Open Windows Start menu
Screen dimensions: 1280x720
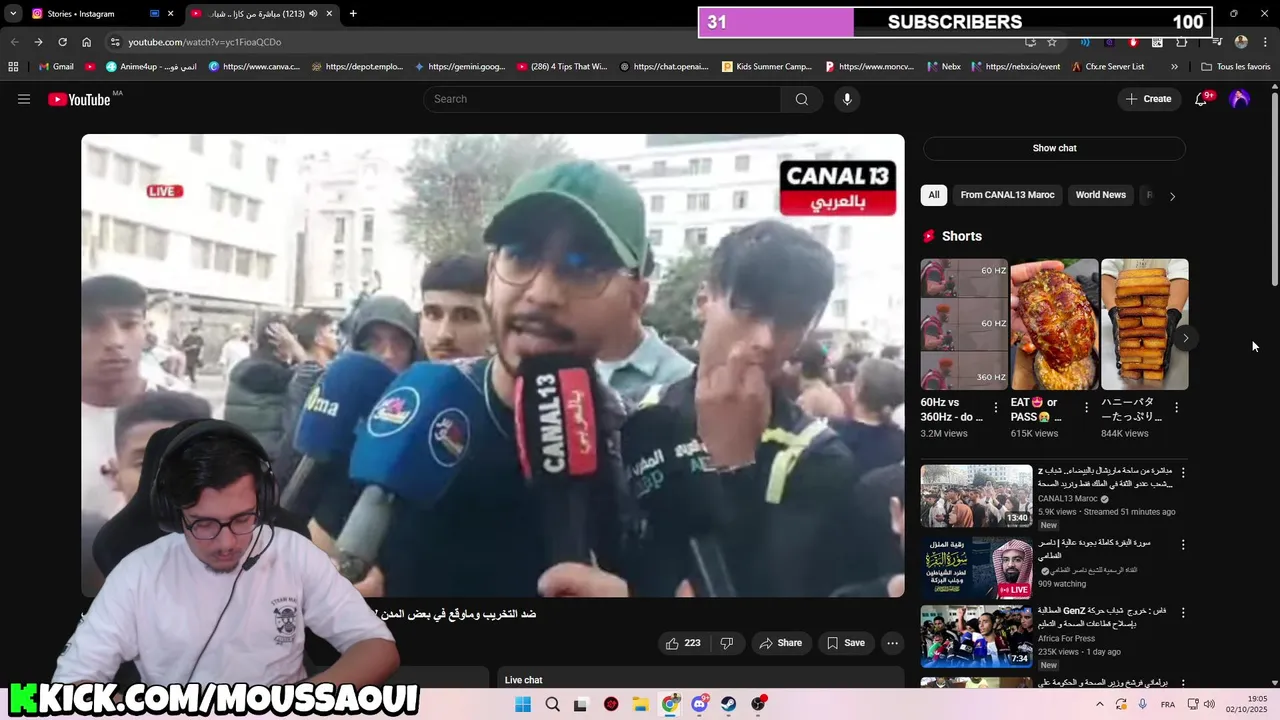[x=523, y=704]
